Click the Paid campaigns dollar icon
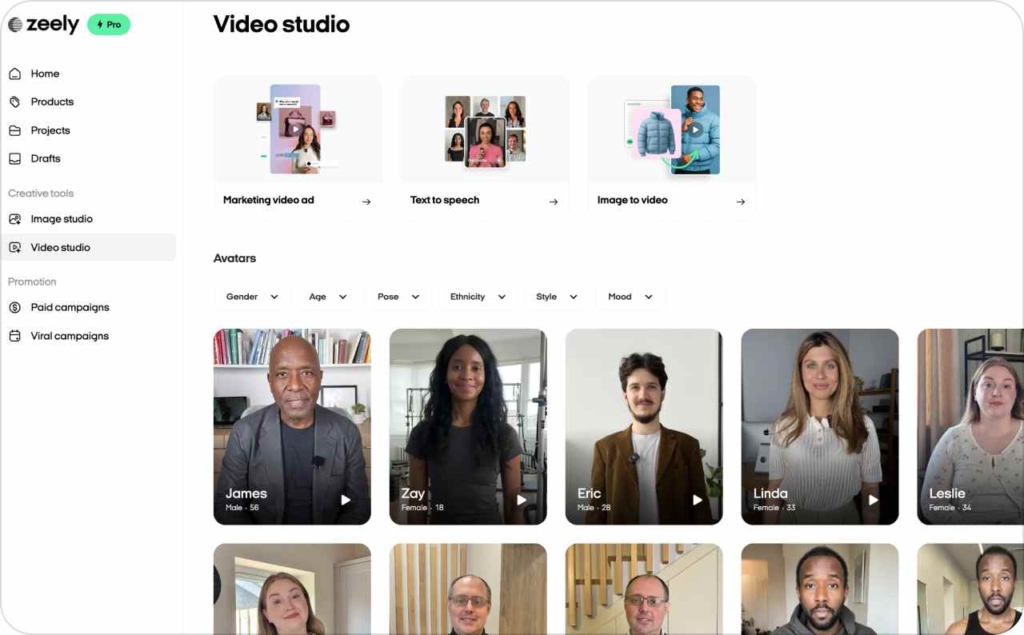Screen dimensions: 1024x635 [x=15, y=308]
